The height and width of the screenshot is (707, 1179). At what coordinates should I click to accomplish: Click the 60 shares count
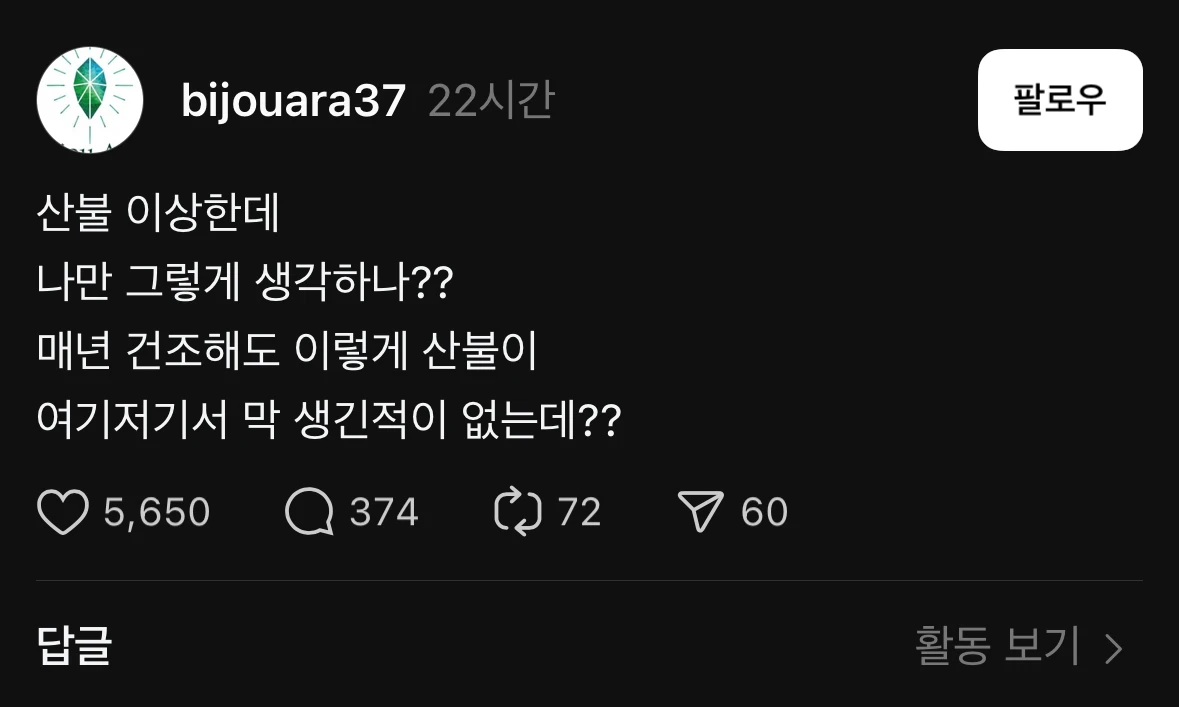764,512
